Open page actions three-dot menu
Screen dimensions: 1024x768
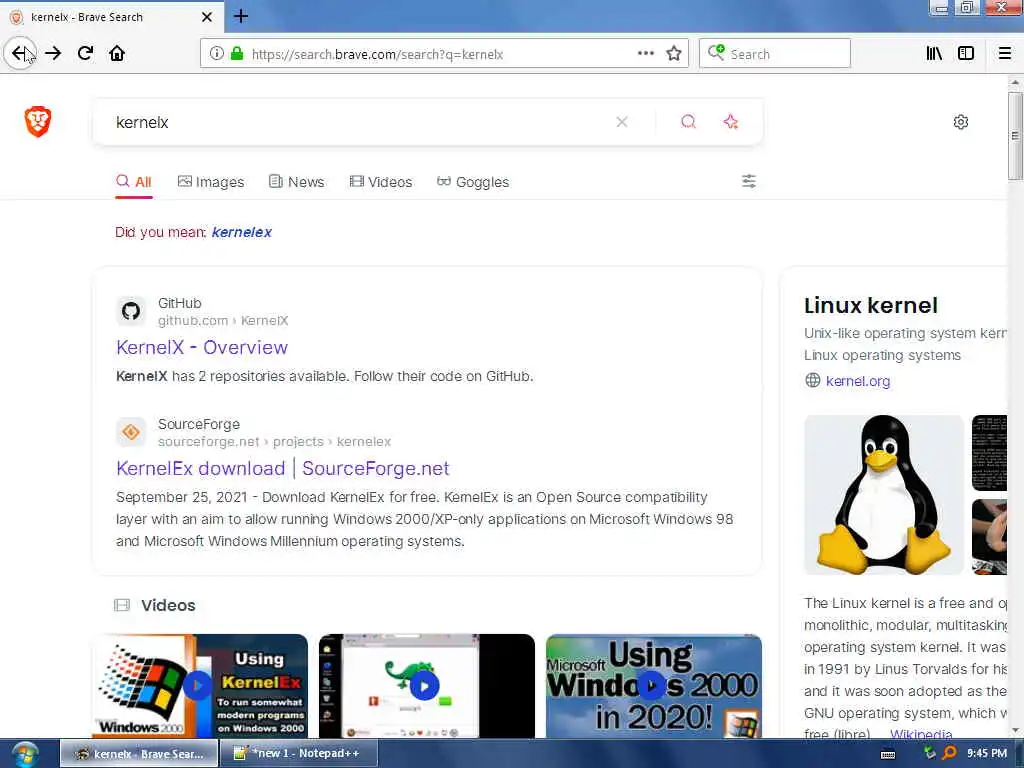(x=645, y=54)
